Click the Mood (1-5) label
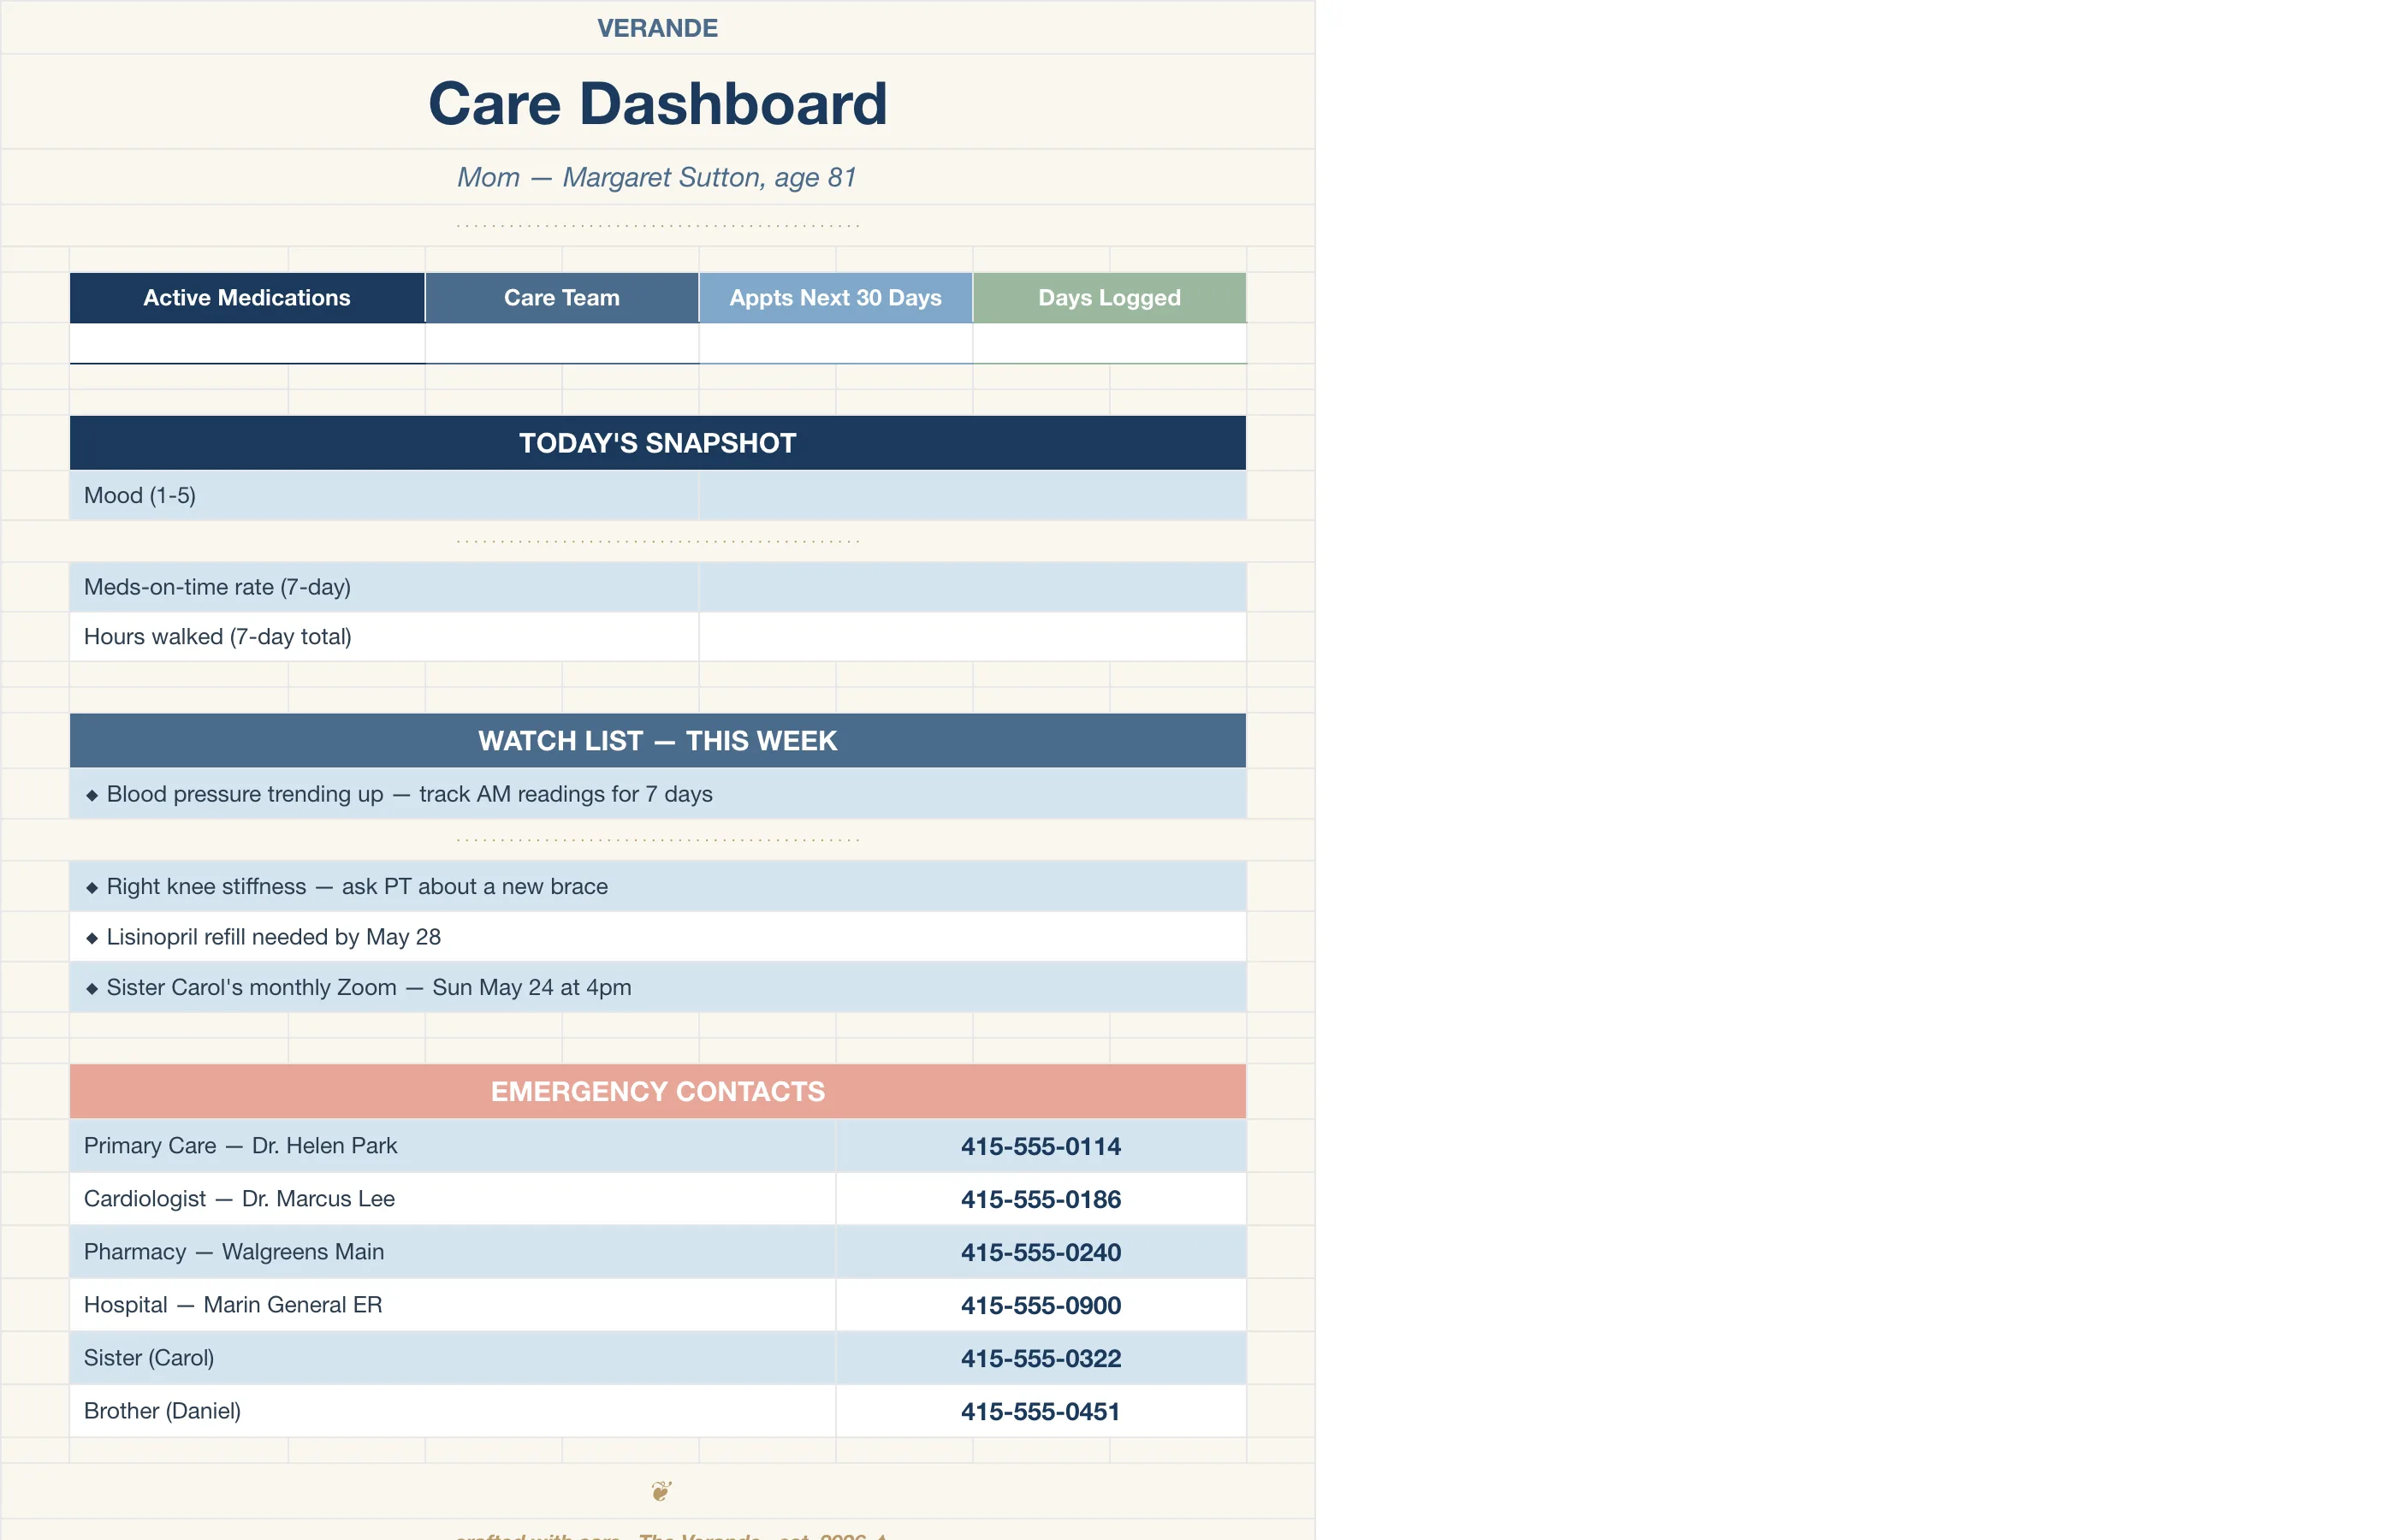 click(140, 495)
